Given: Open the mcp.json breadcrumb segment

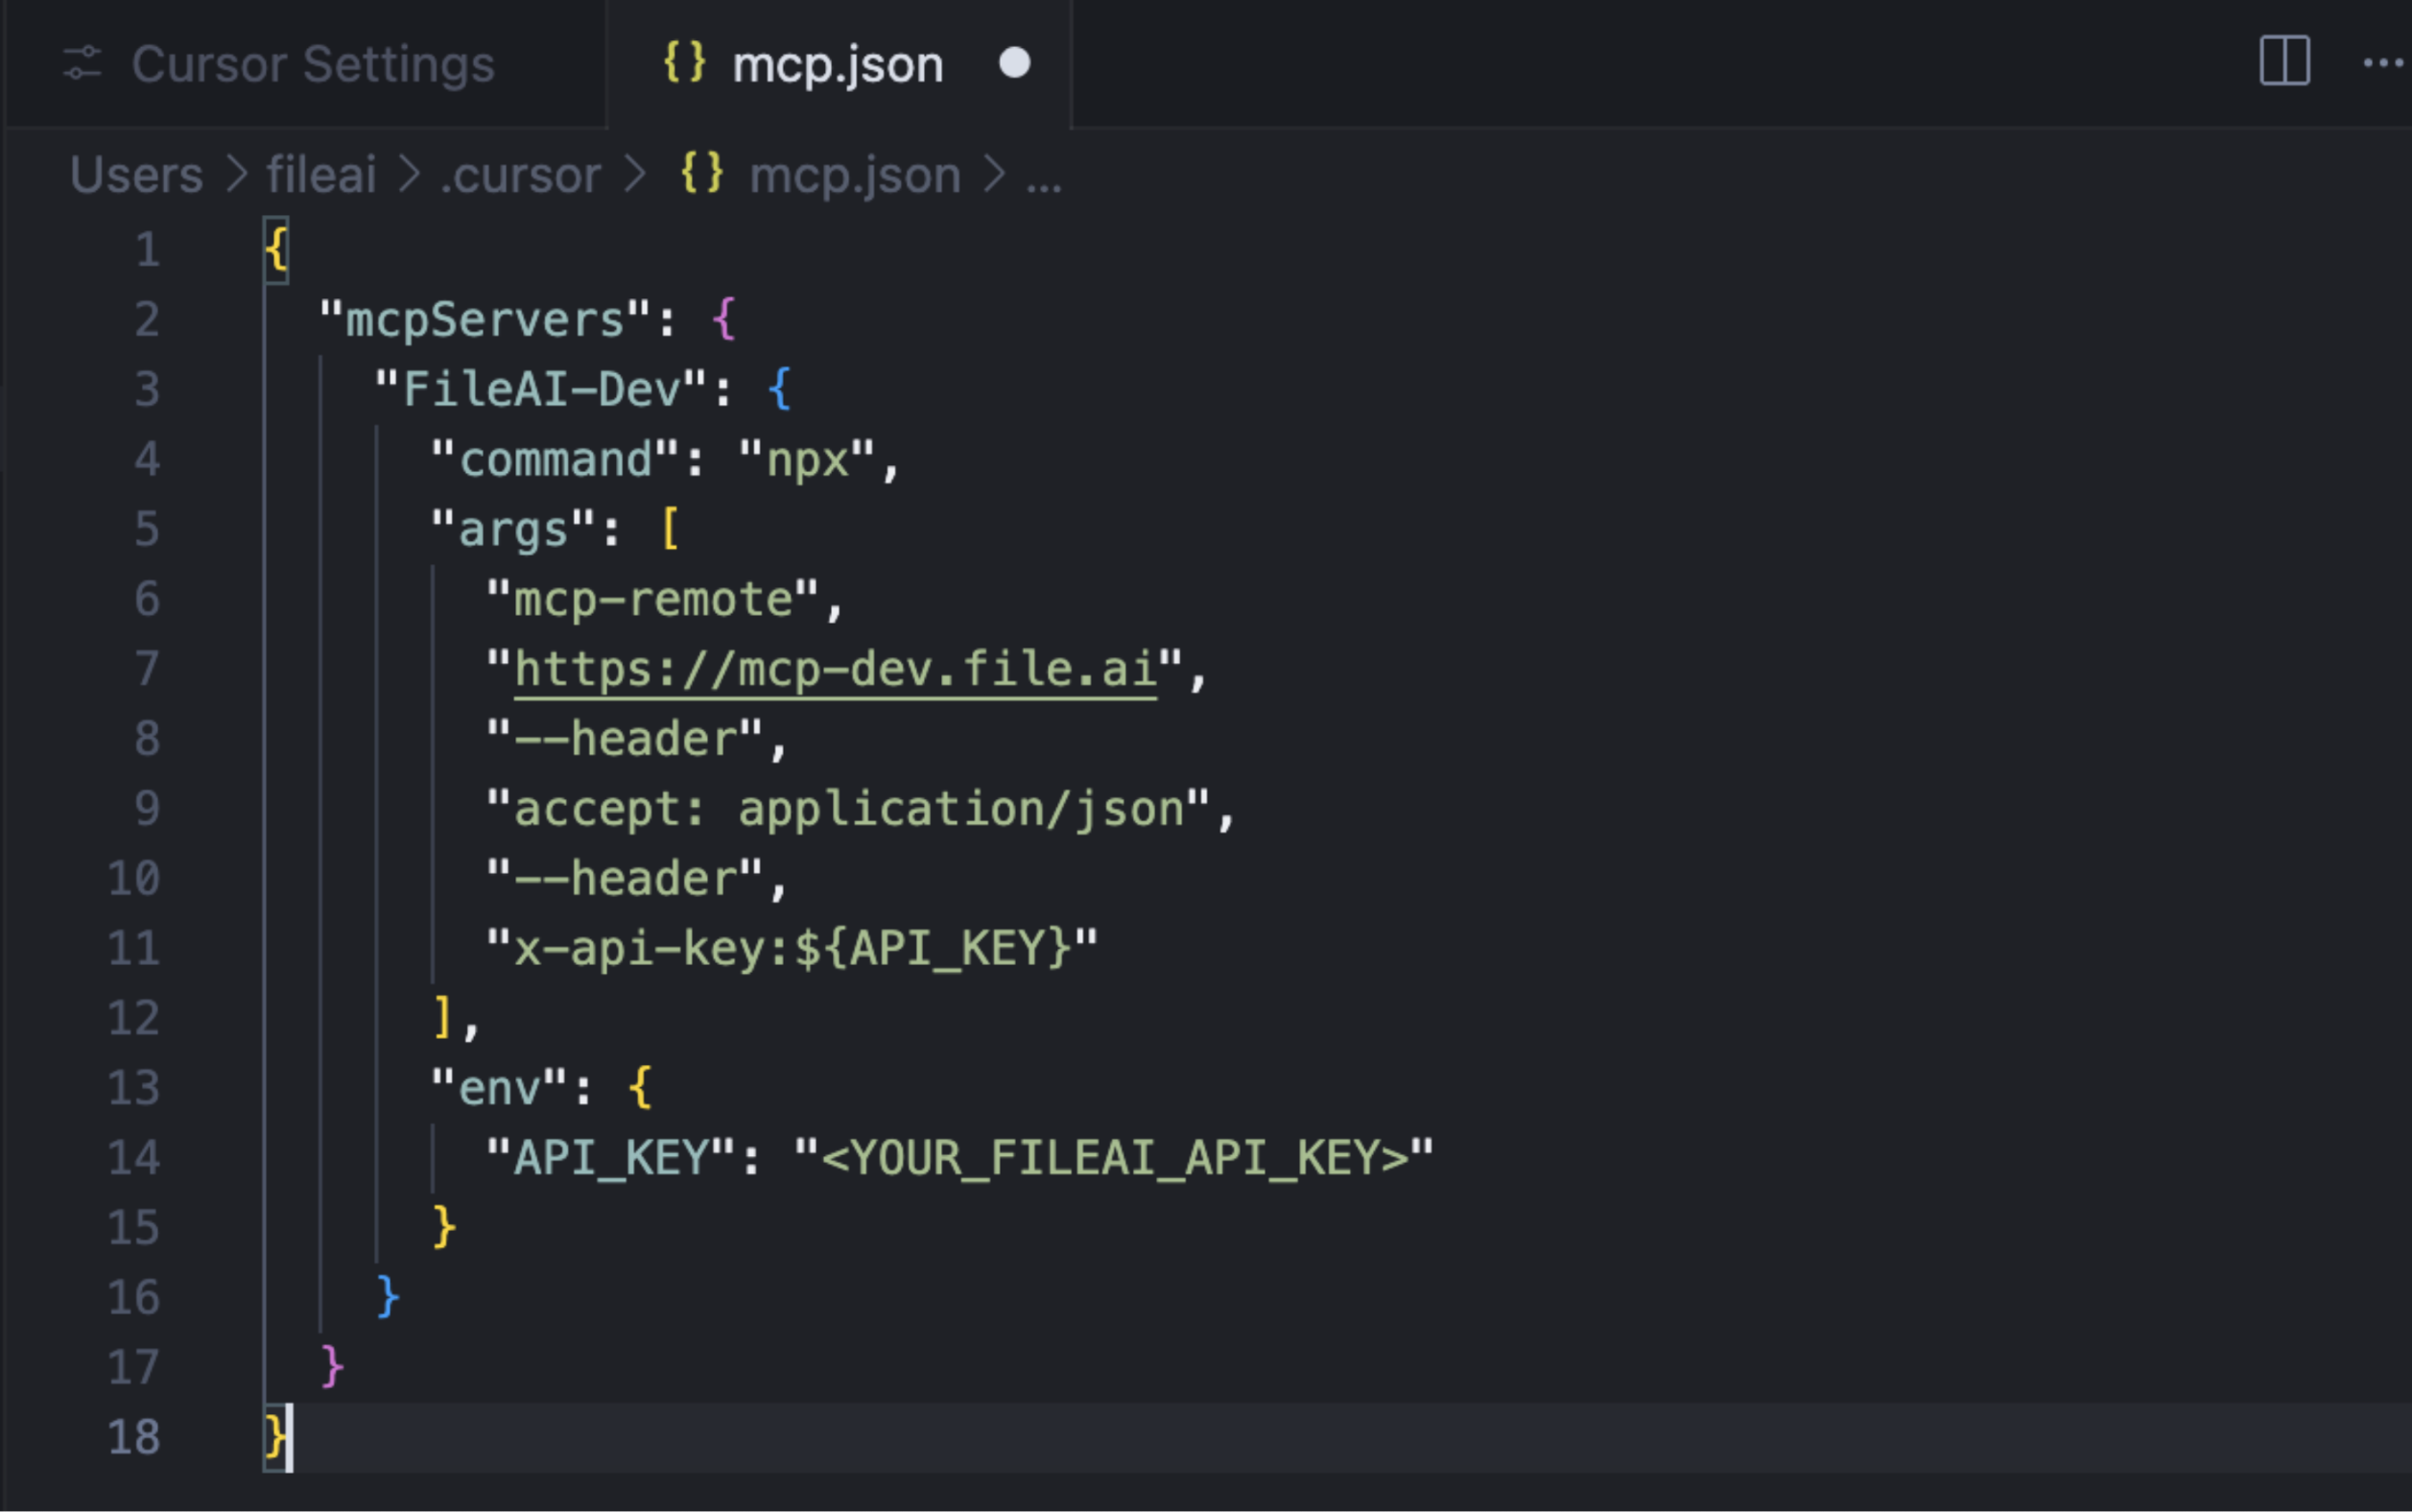Looking at the screenshot, I should pyautogui.click(x=855, y=176).
